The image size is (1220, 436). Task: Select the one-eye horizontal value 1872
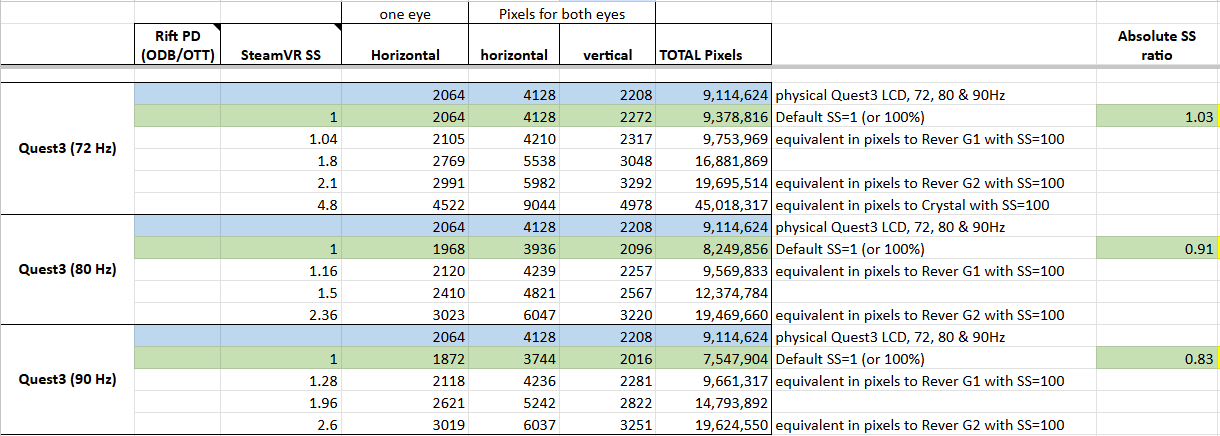click(406, 359)
